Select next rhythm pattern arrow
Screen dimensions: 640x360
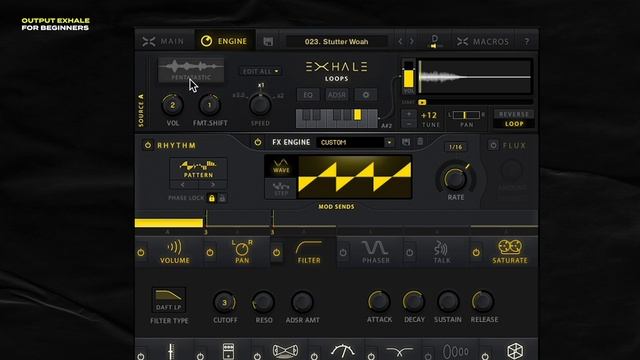213,185
